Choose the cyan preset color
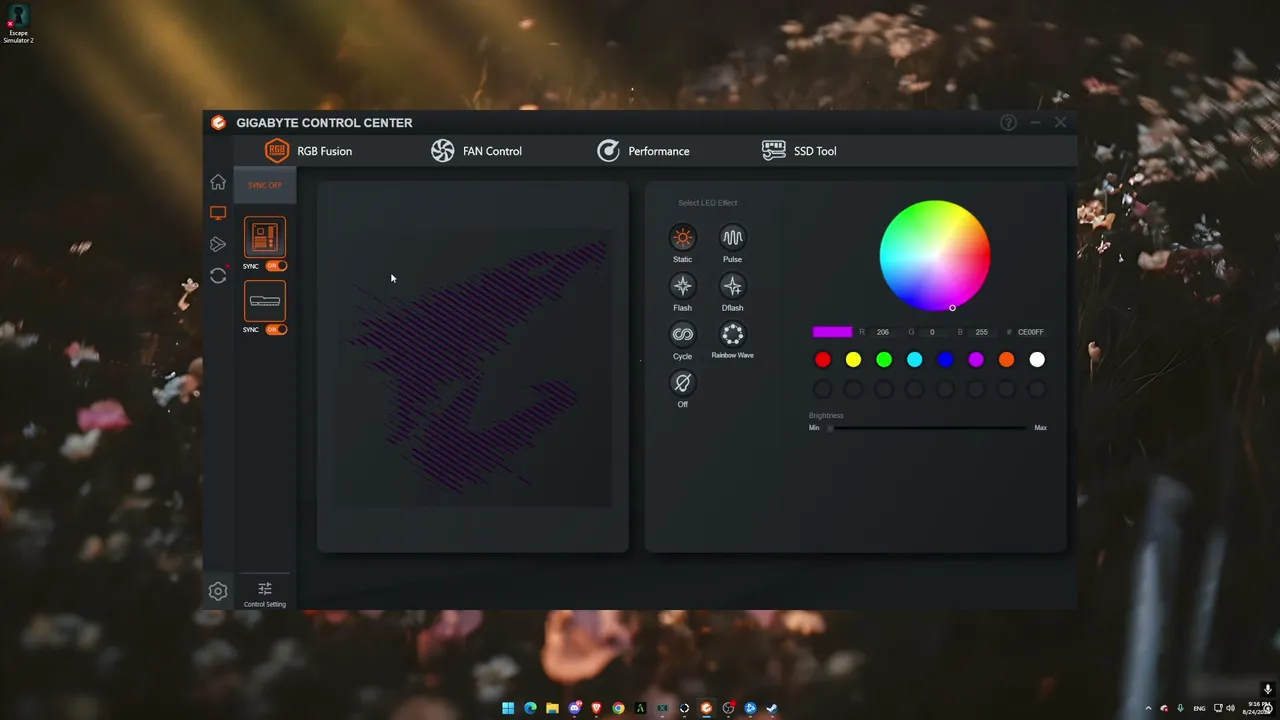This screenshot has width=1280, height=720. tap(915, 360)
